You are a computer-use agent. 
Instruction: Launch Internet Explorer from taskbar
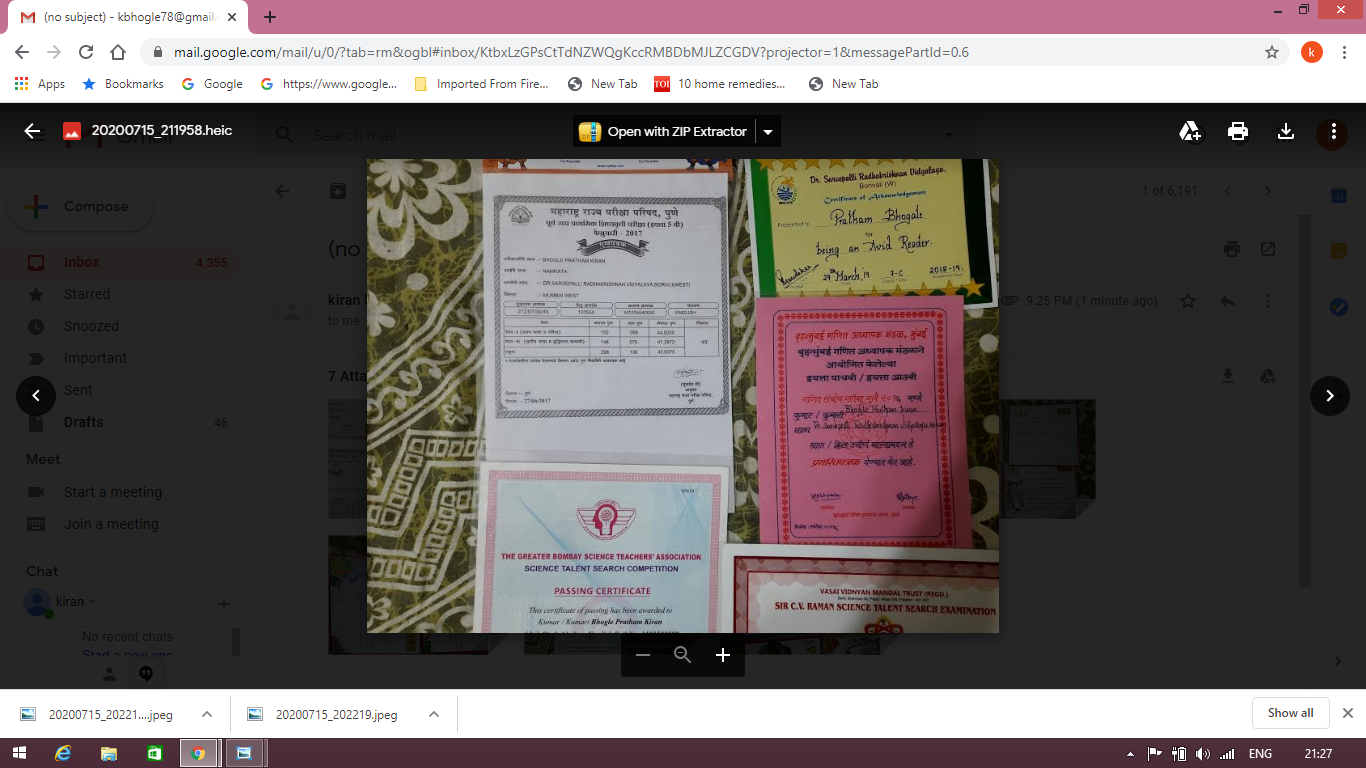click(x=63, y=753)
